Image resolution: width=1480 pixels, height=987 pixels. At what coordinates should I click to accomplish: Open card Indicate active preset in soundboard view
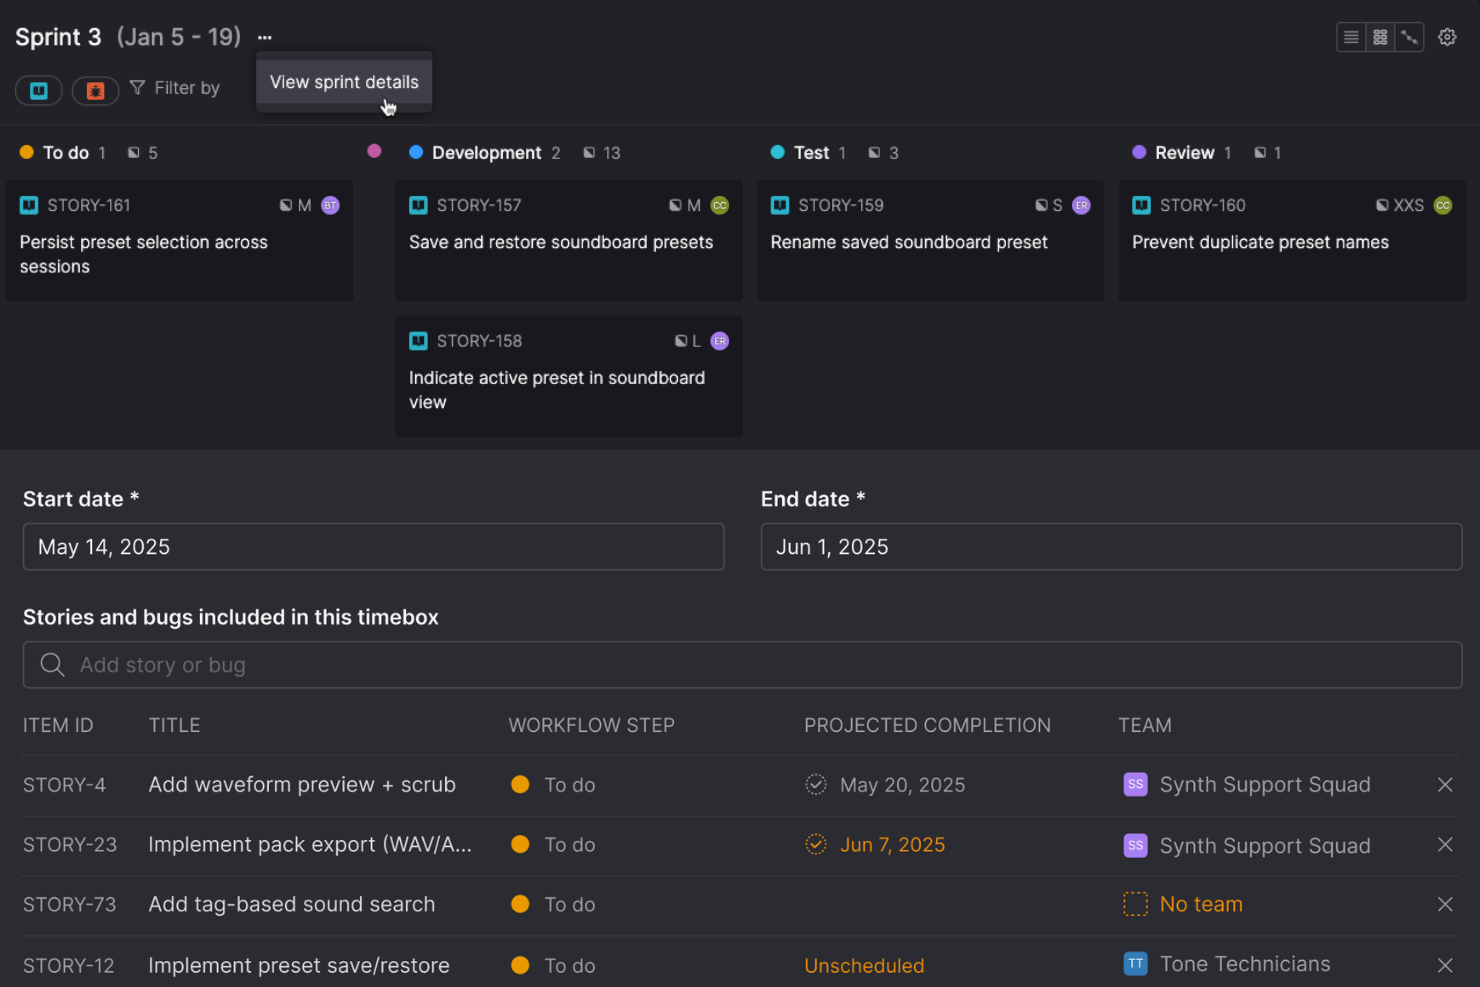tap(569, 376)
